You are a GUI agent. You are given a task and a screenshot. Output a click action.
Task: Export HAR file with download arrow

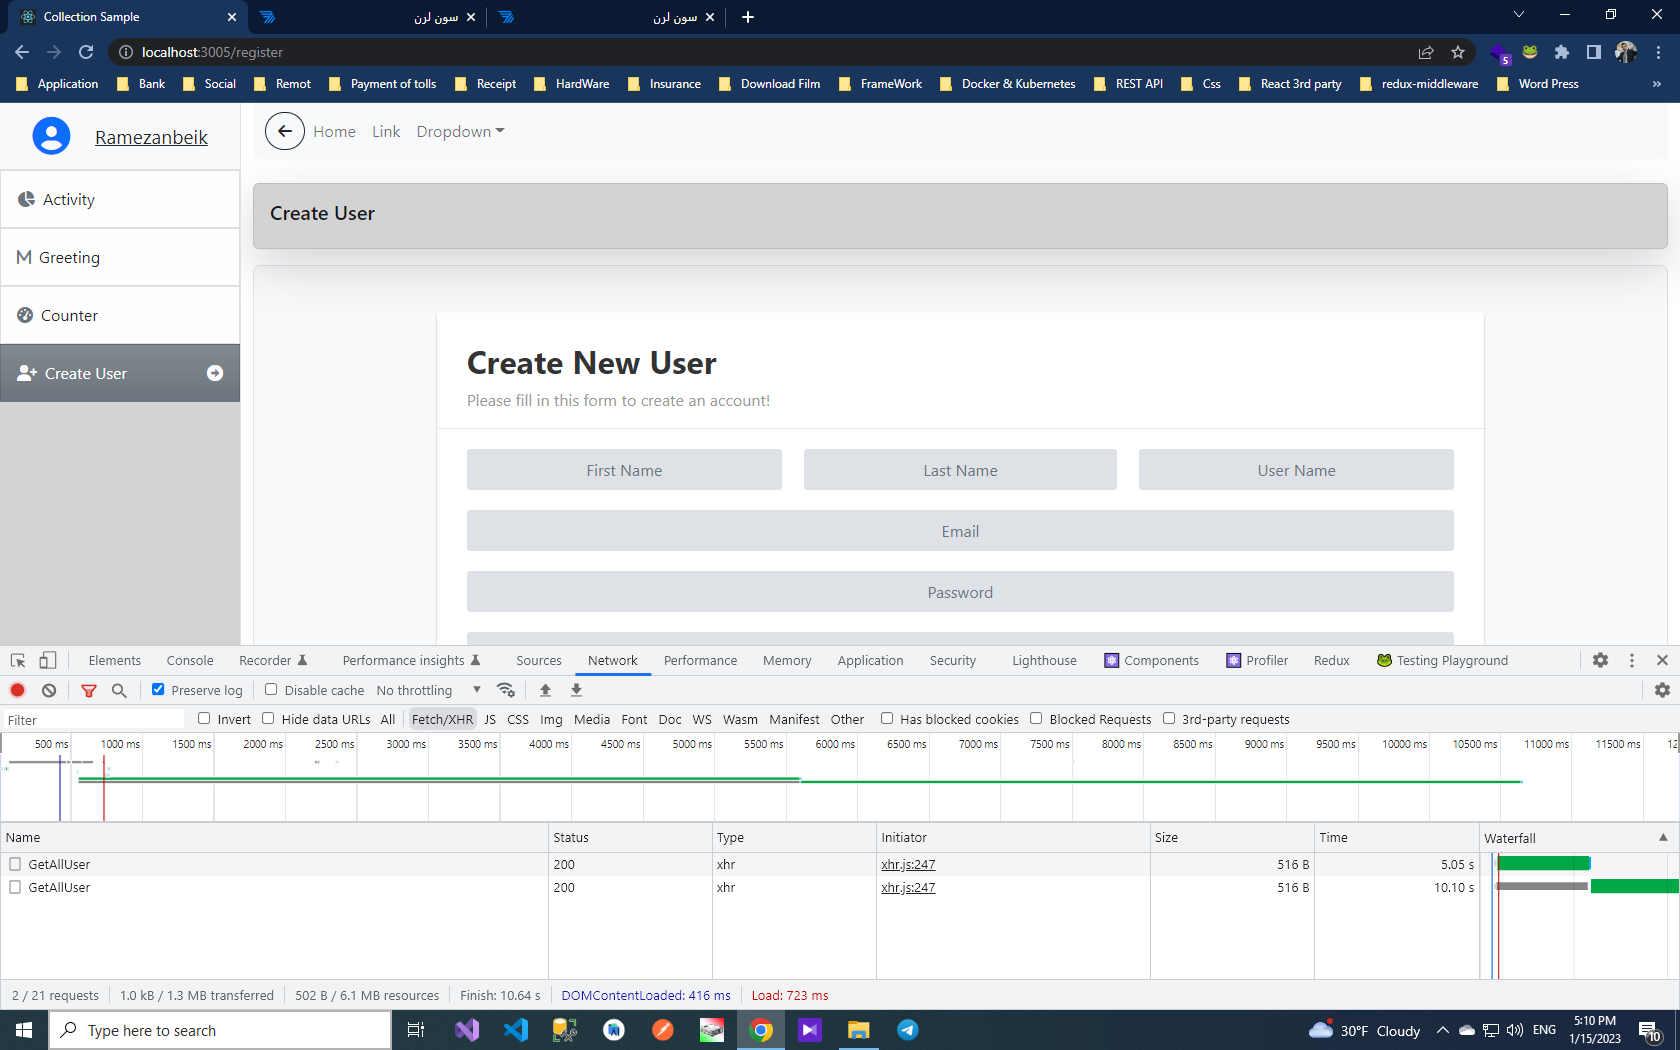coord(576,690)
